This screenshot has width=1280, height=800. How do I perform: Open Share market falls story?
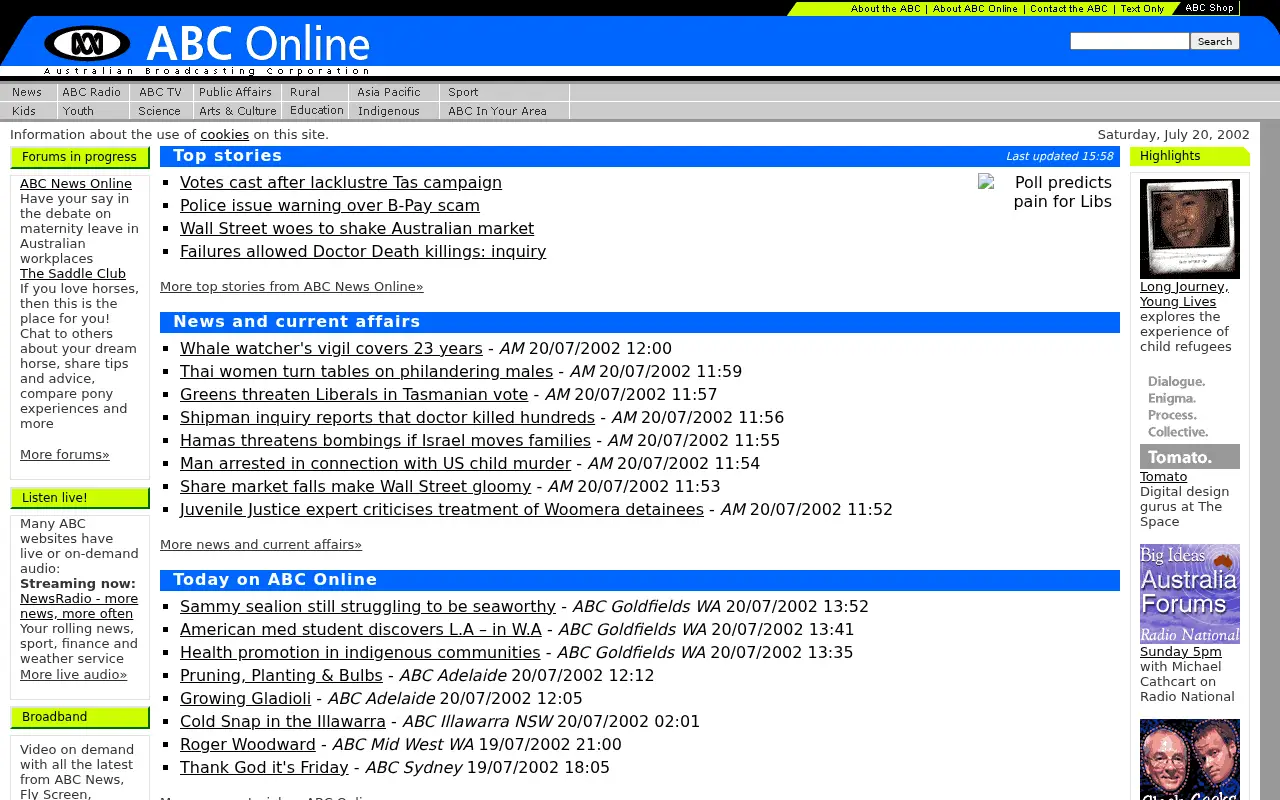point(355,486)
